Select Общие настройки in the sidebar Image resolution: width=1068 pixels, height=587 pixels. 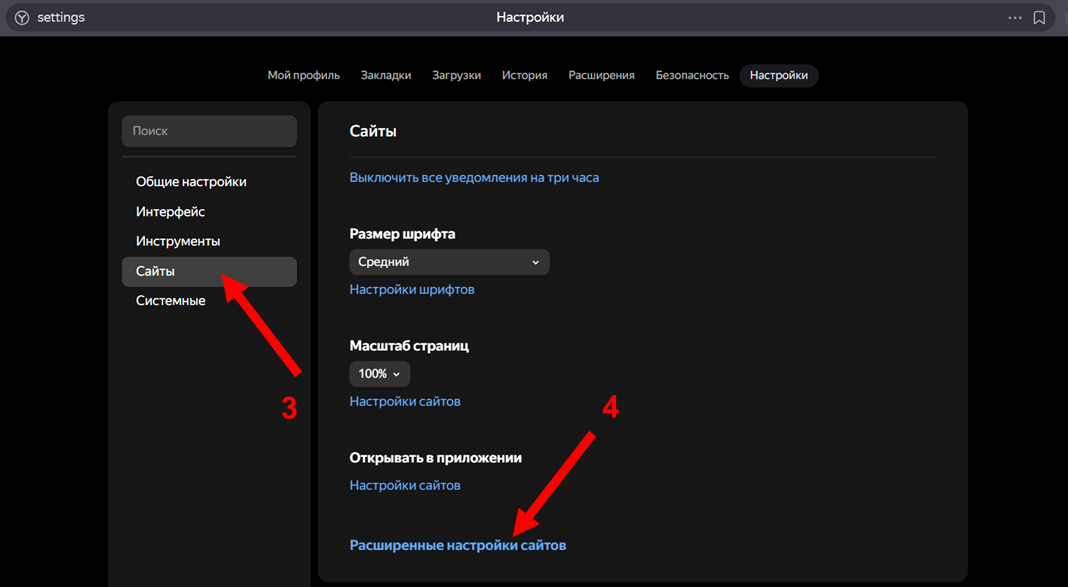191,182
